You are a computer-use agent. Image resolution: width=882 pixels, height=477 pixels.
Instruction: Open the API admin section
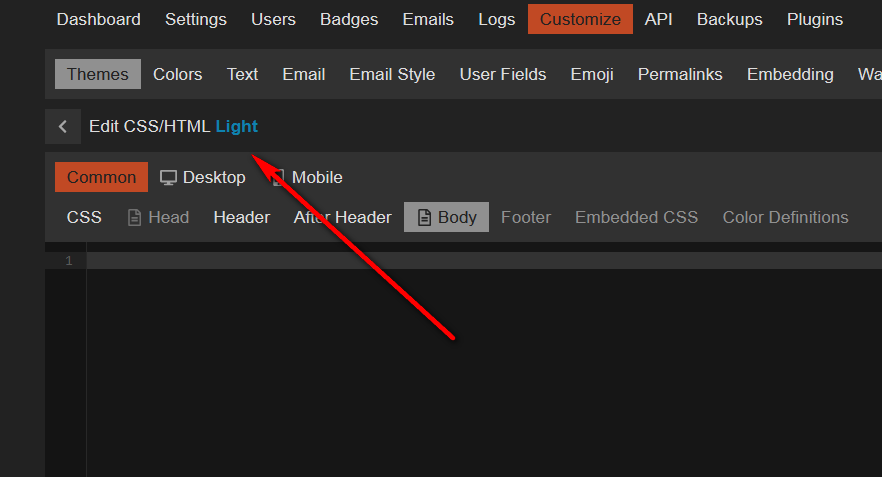point(658,19)
